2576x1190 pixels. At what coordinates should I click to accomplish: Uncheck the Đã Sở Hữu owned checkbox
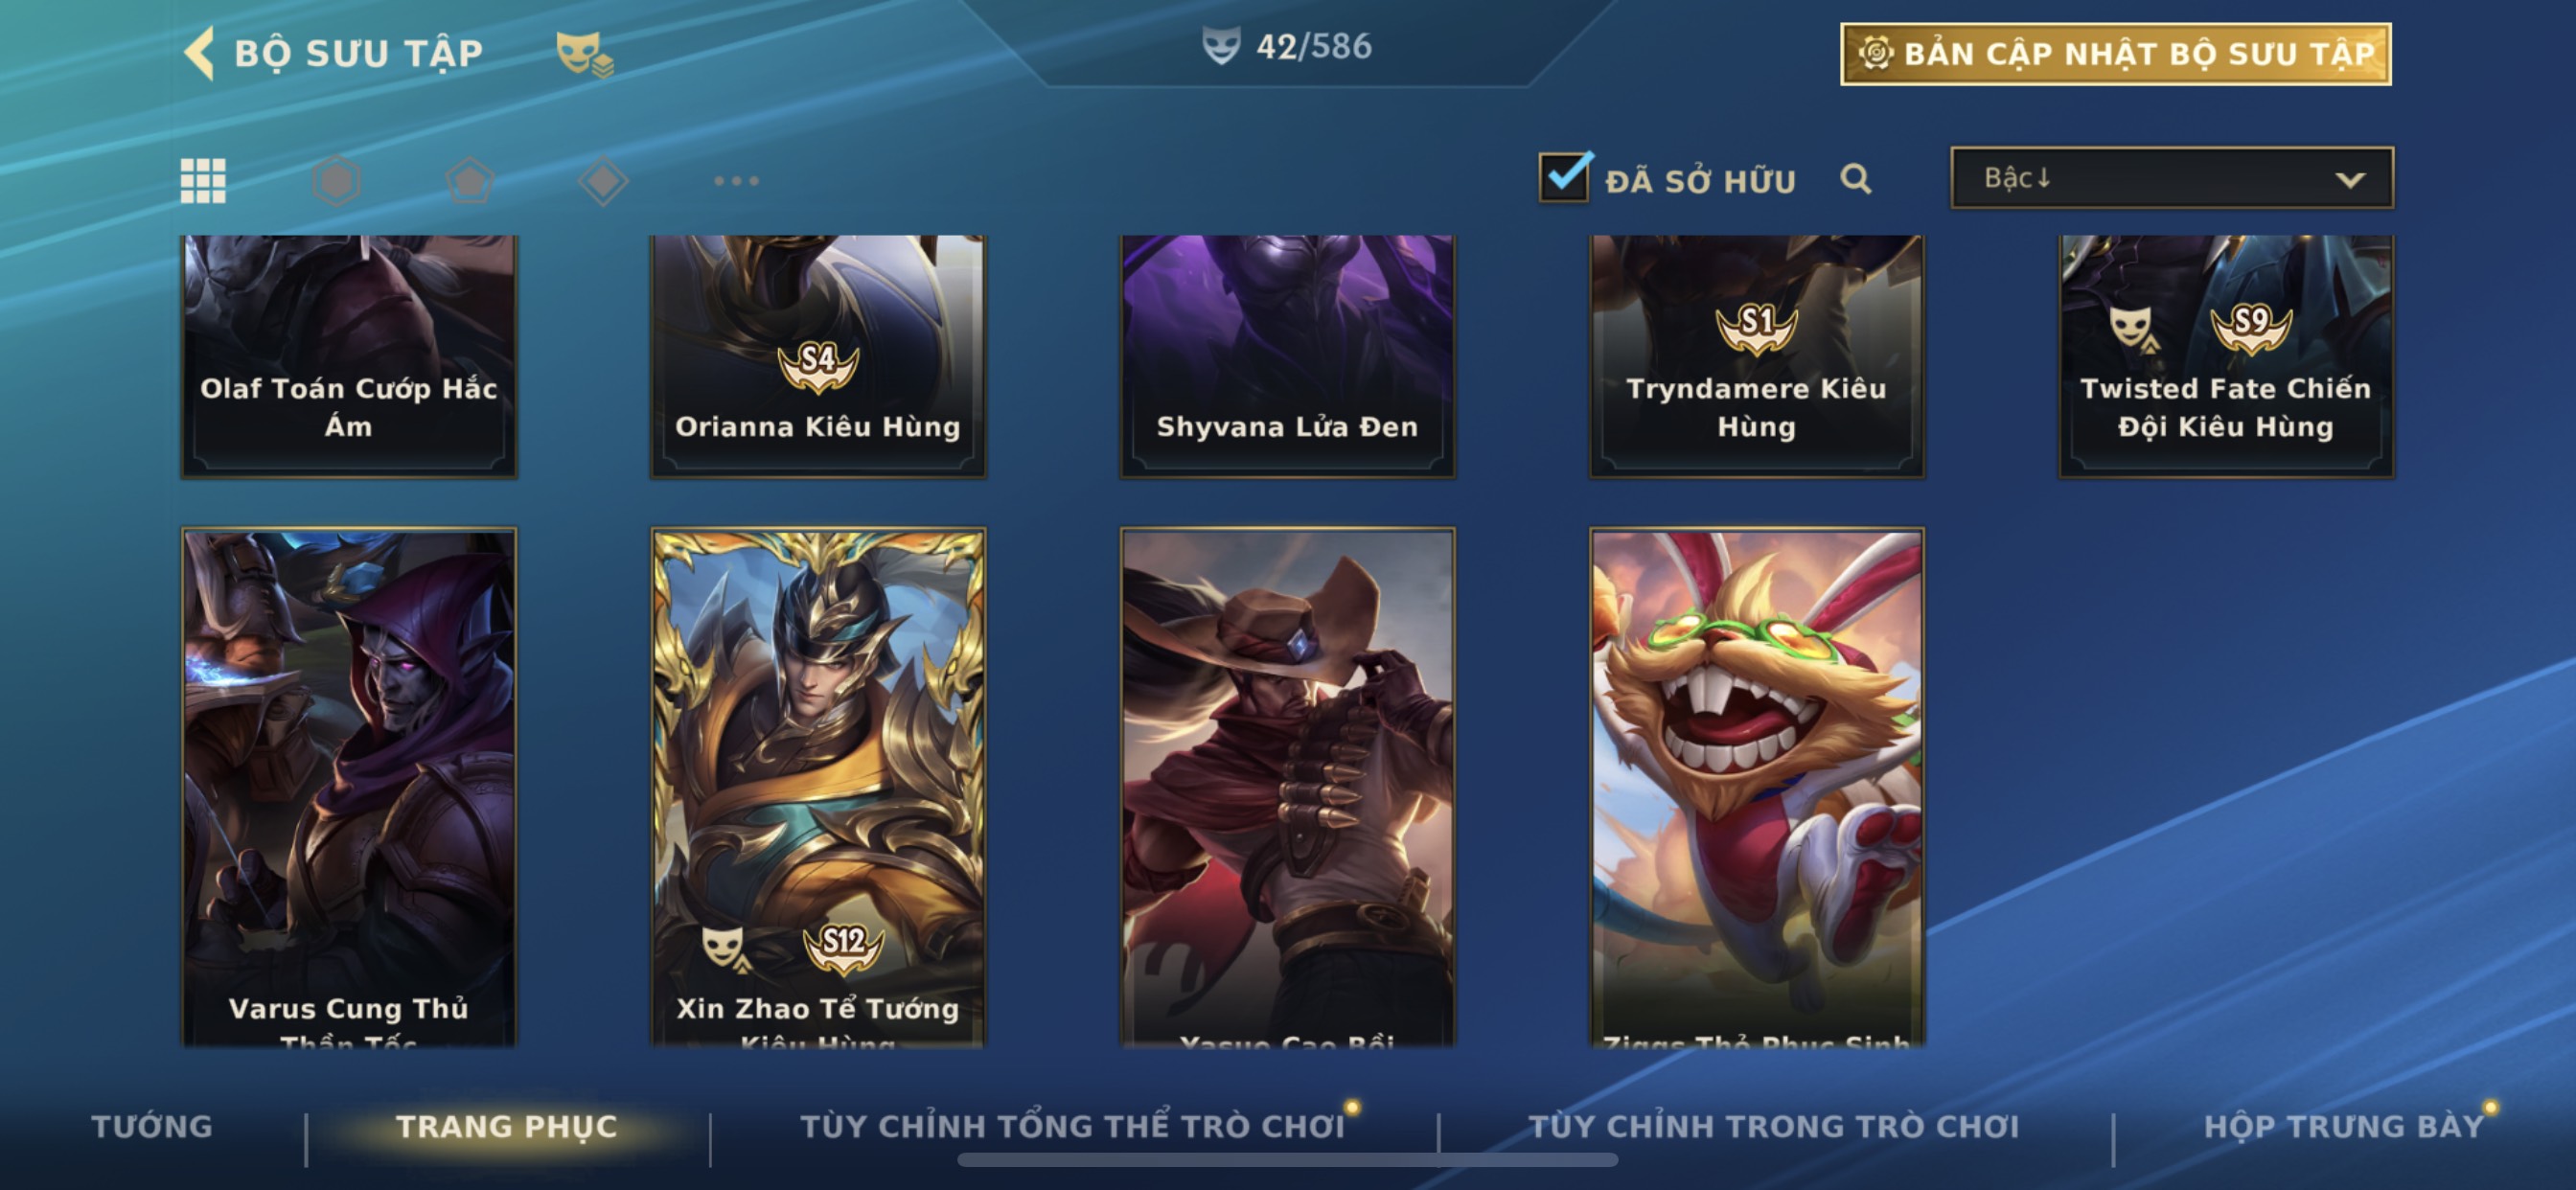(1564, 177)
